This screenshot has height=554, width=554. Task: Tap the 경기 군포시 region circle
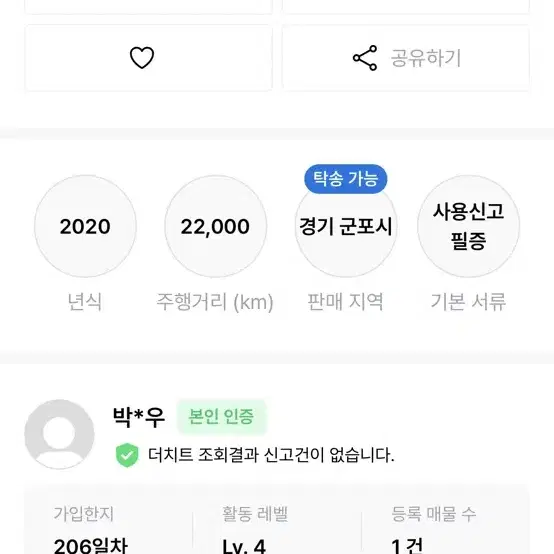346,230
